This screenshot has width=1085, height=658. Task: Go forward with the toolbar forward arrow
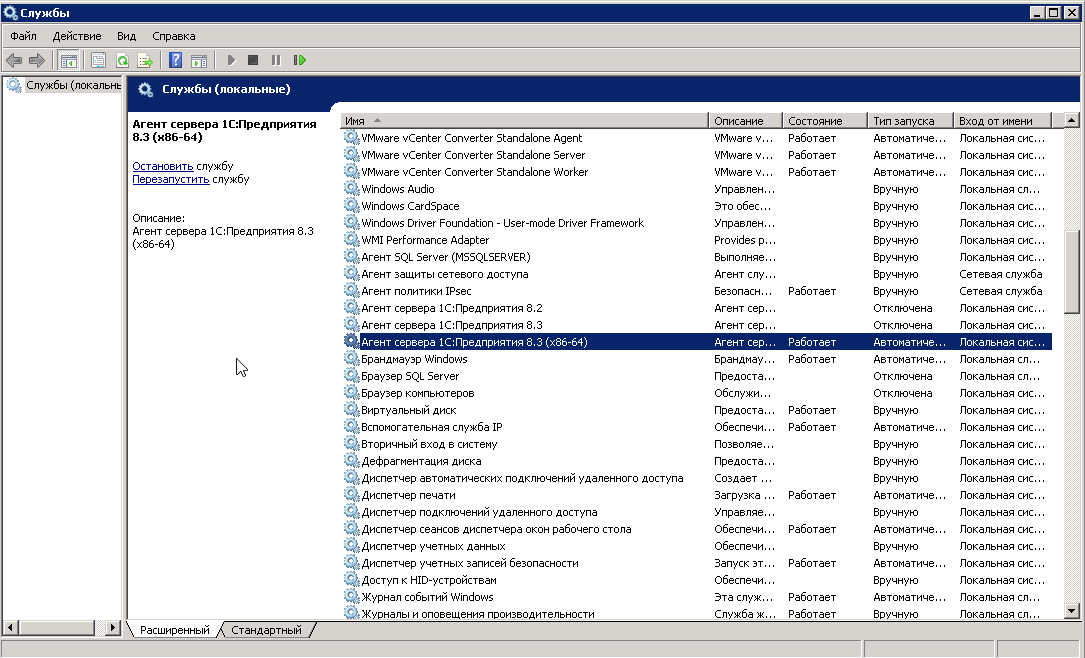pyautogui.click(x=37, y=61)
